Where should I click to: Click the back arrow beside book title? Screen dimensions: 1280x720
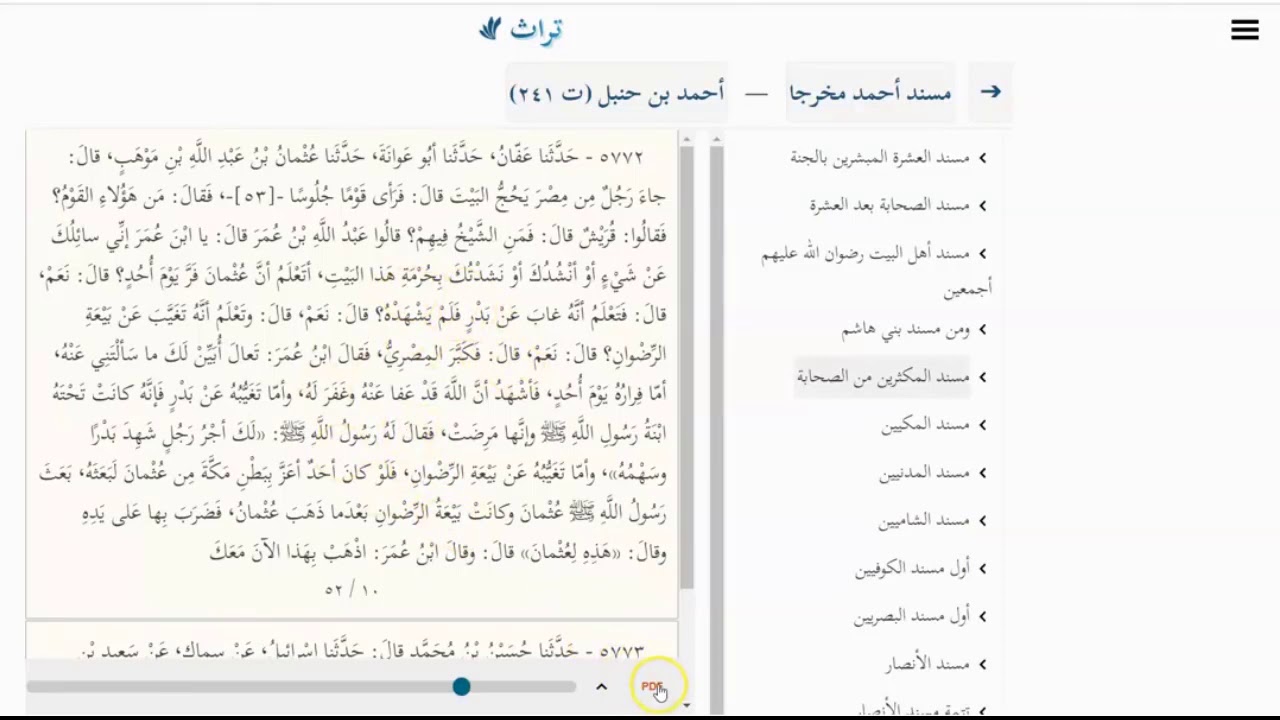click(990, 92)
